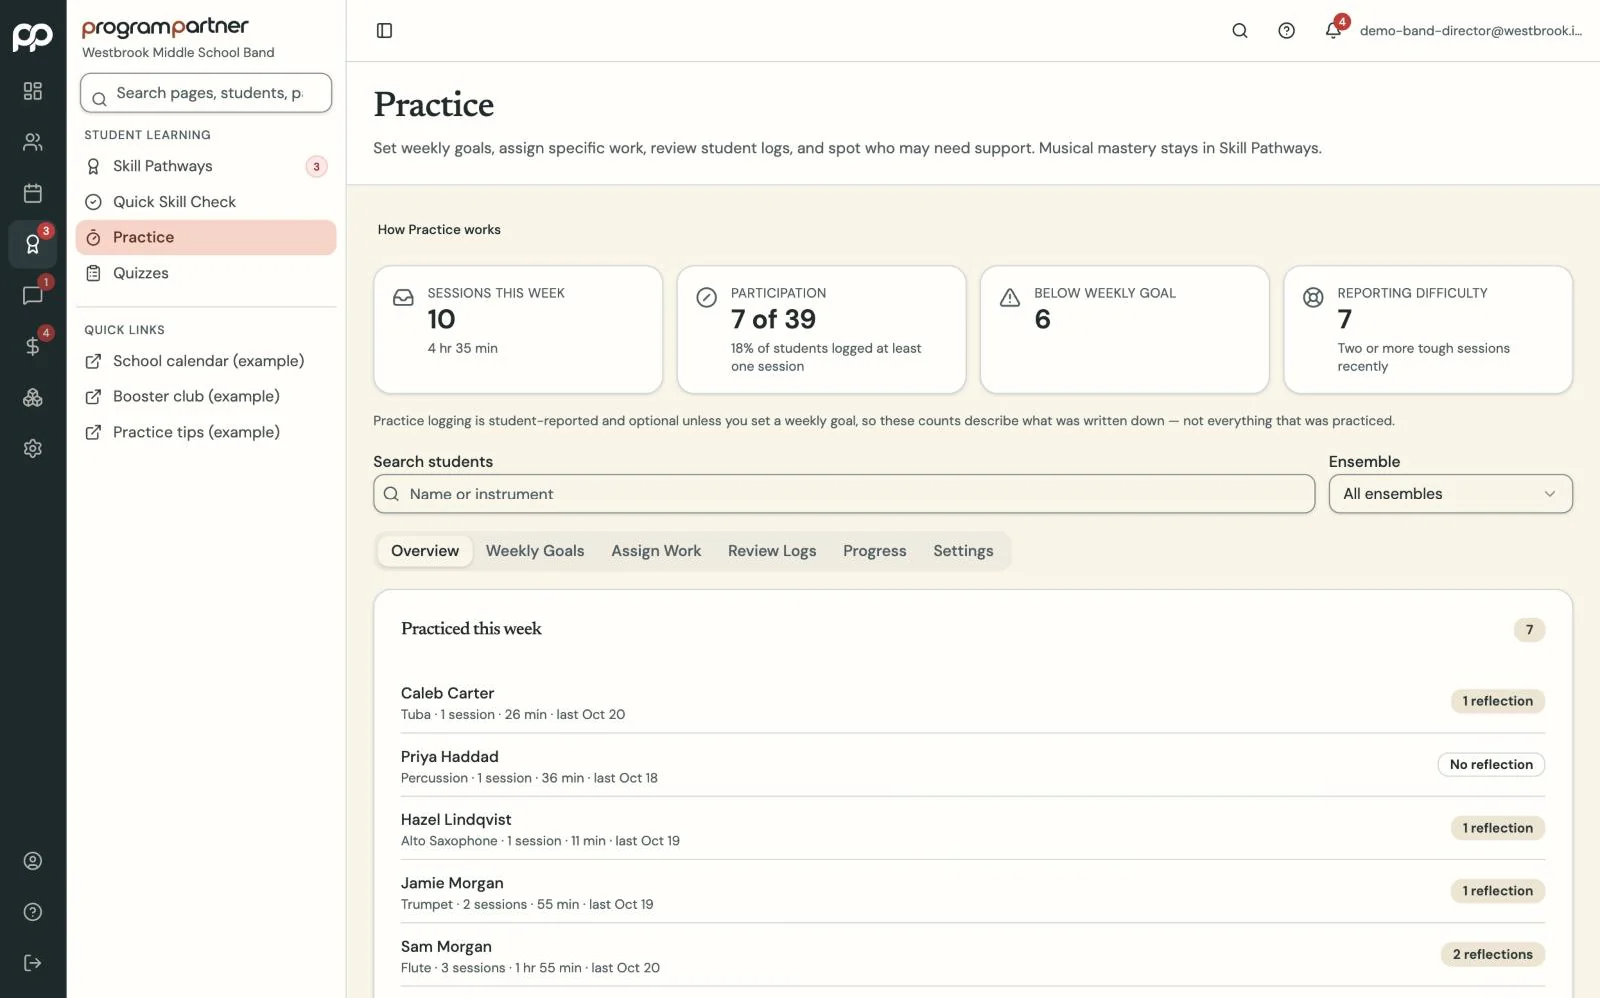The height and width of the screenshot is (998, 1600).
Task: Open the settings gear icon in rail
Action: (x=33, y=448)
